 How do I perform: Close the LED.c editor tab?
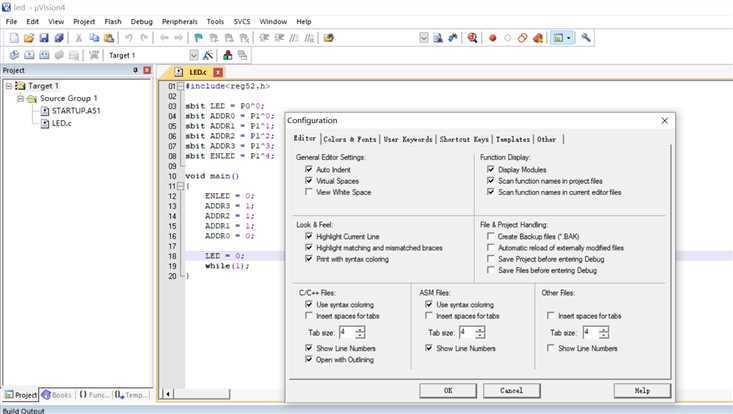[218, 72]
